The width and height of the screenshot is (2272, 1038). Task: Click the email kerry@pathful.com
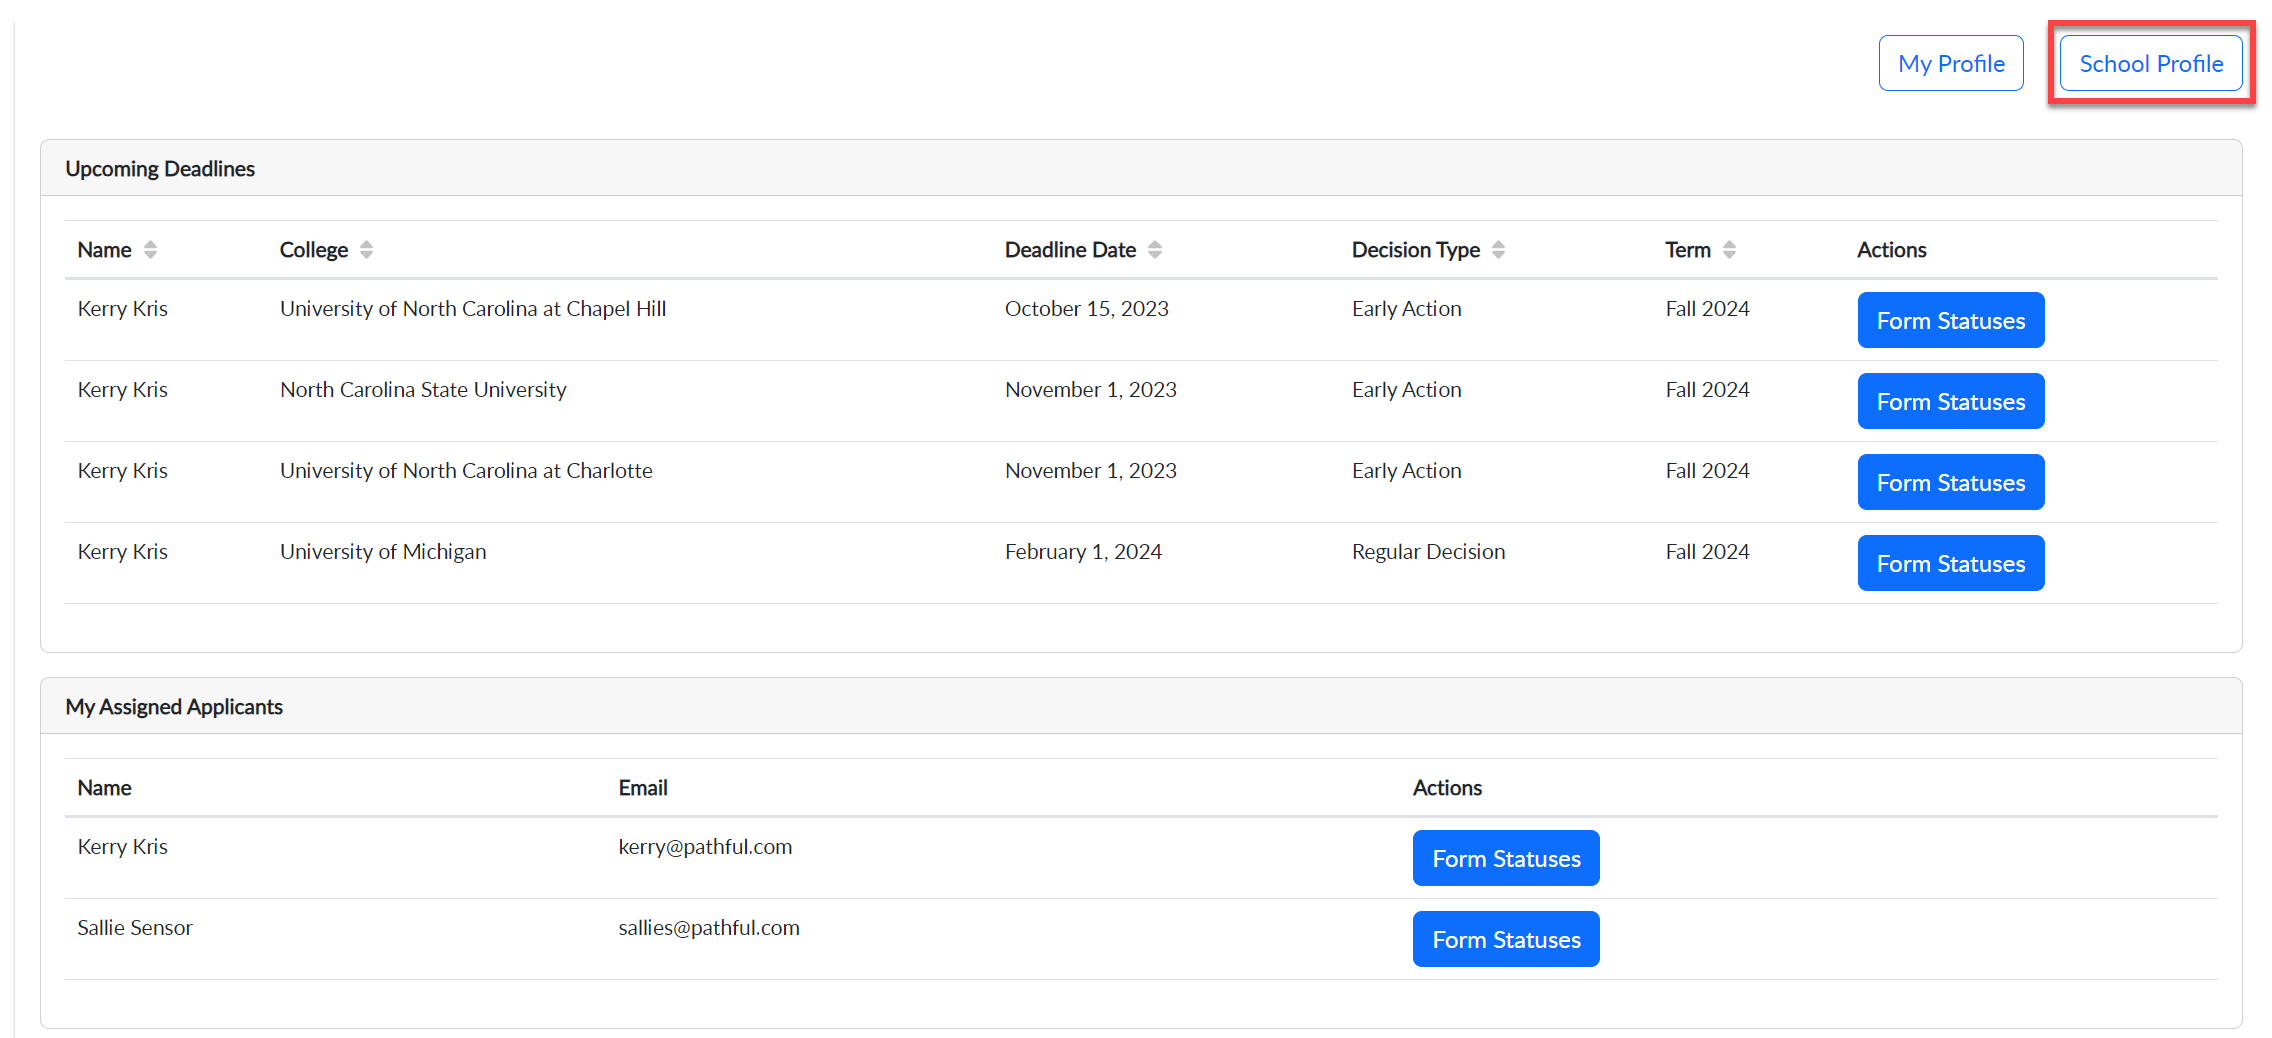point(705,847)
